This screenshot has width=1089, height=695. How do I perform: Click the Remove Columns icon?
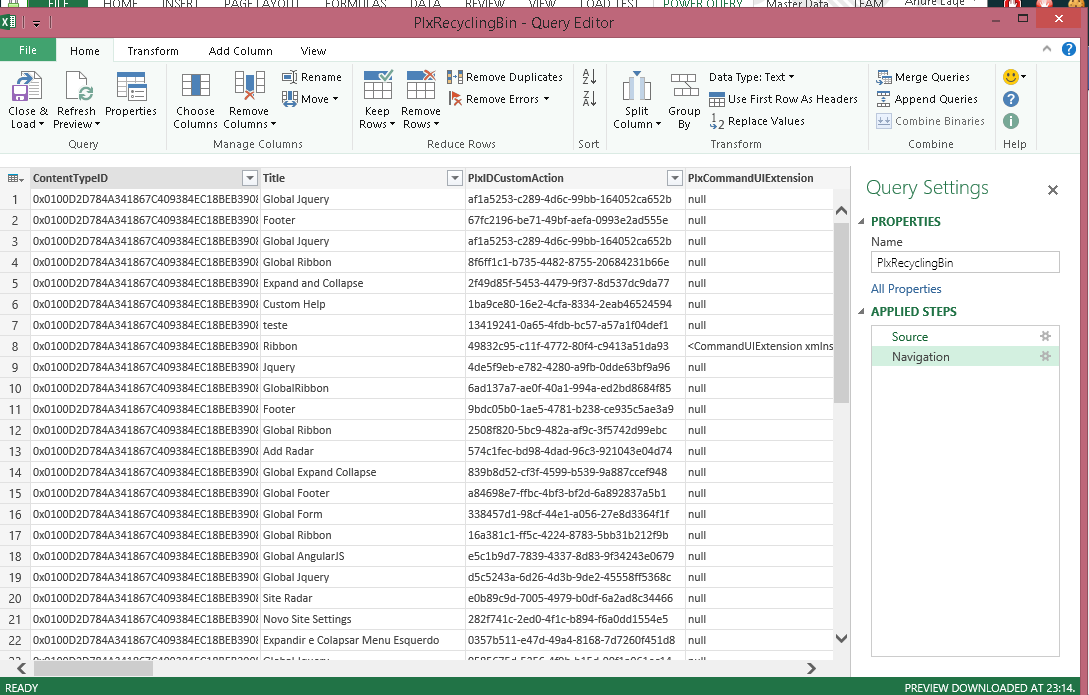[249, 86]
